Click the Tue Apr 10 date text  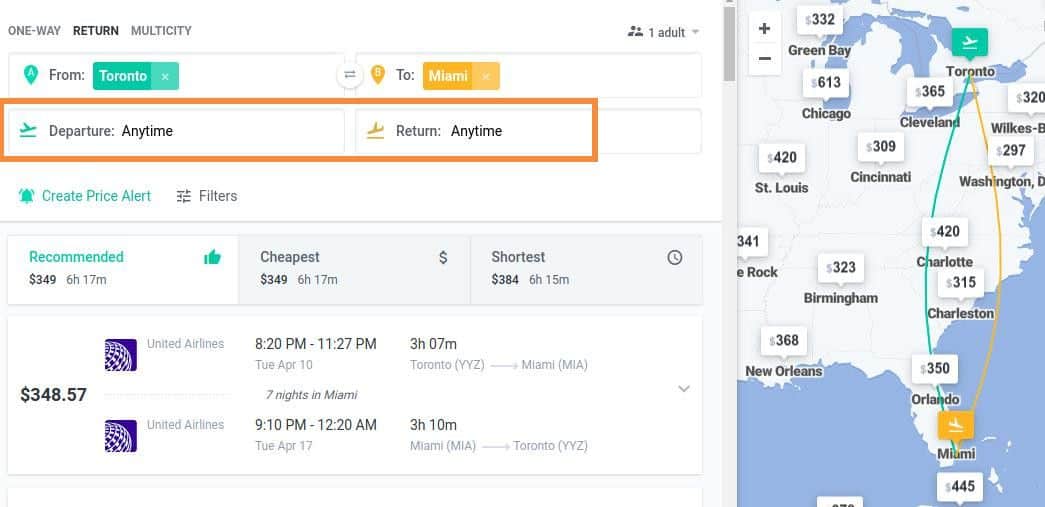point(283,365)
